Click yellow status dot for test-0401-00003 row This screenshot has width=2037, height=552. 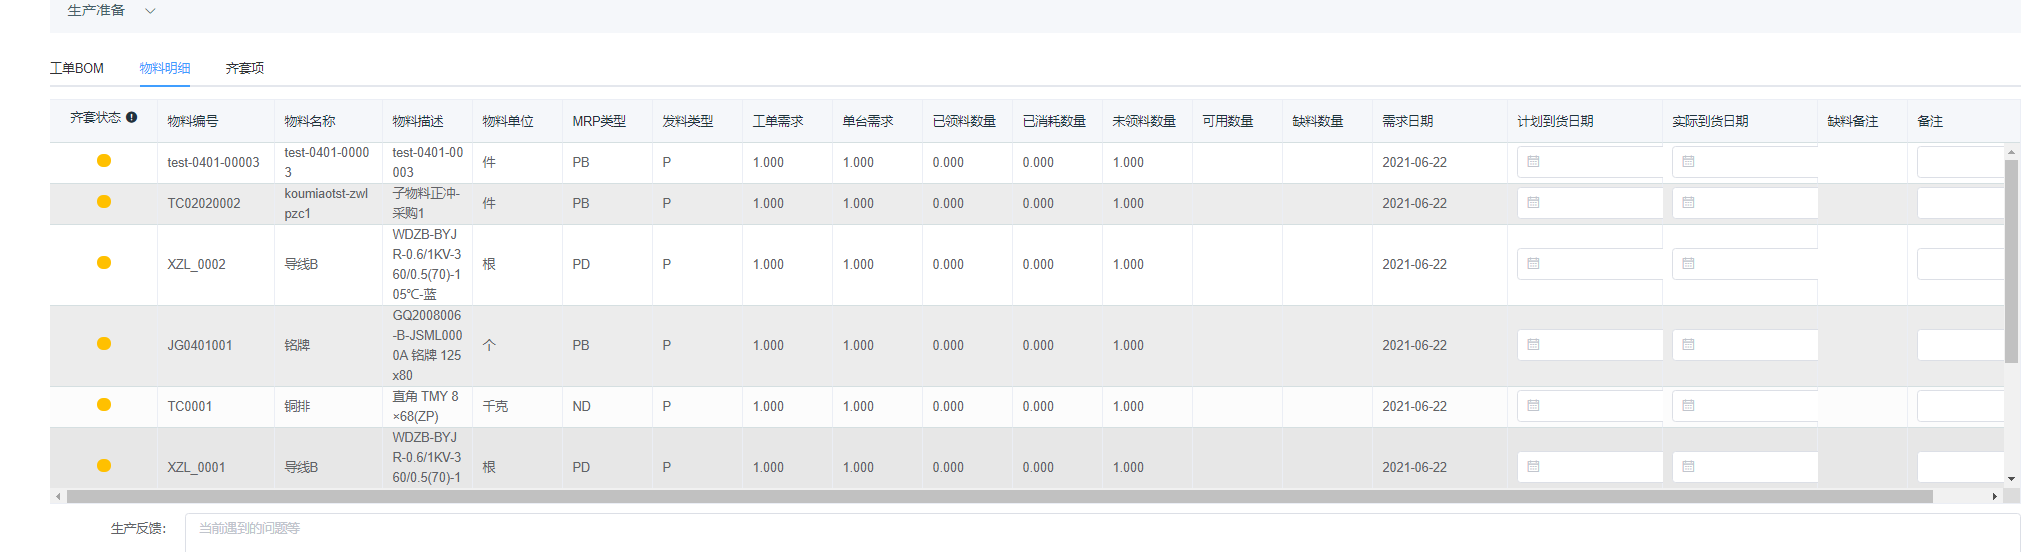(x=104, y=161)
